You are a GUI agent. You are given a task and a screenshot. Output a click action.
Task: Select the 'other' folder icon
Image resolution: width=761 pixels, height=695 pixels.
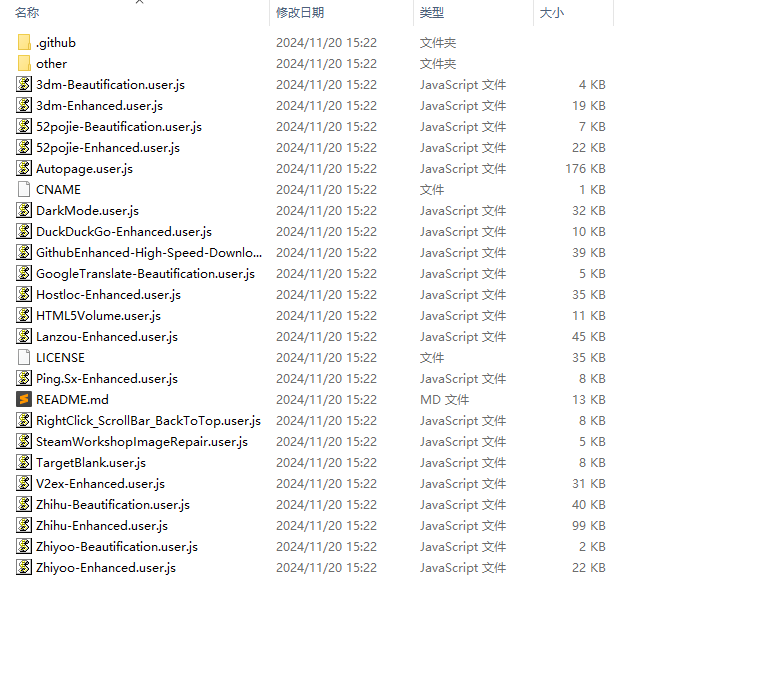[24, 64]
